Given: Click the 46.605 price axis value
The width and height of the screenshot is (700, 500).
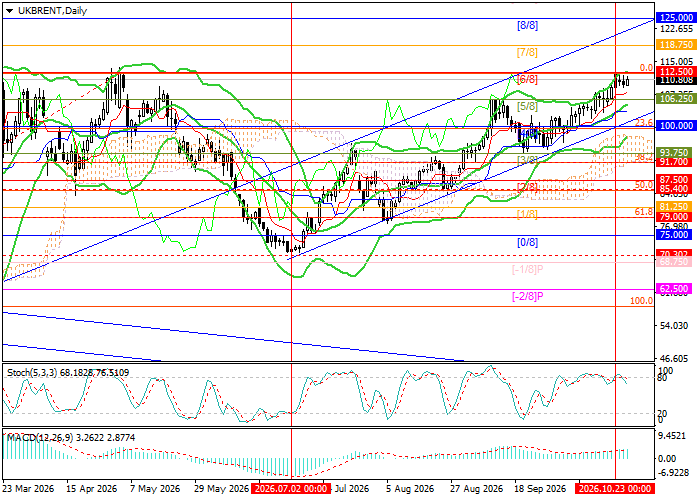Looking at the screenshot, I should (x=676, y=358).
